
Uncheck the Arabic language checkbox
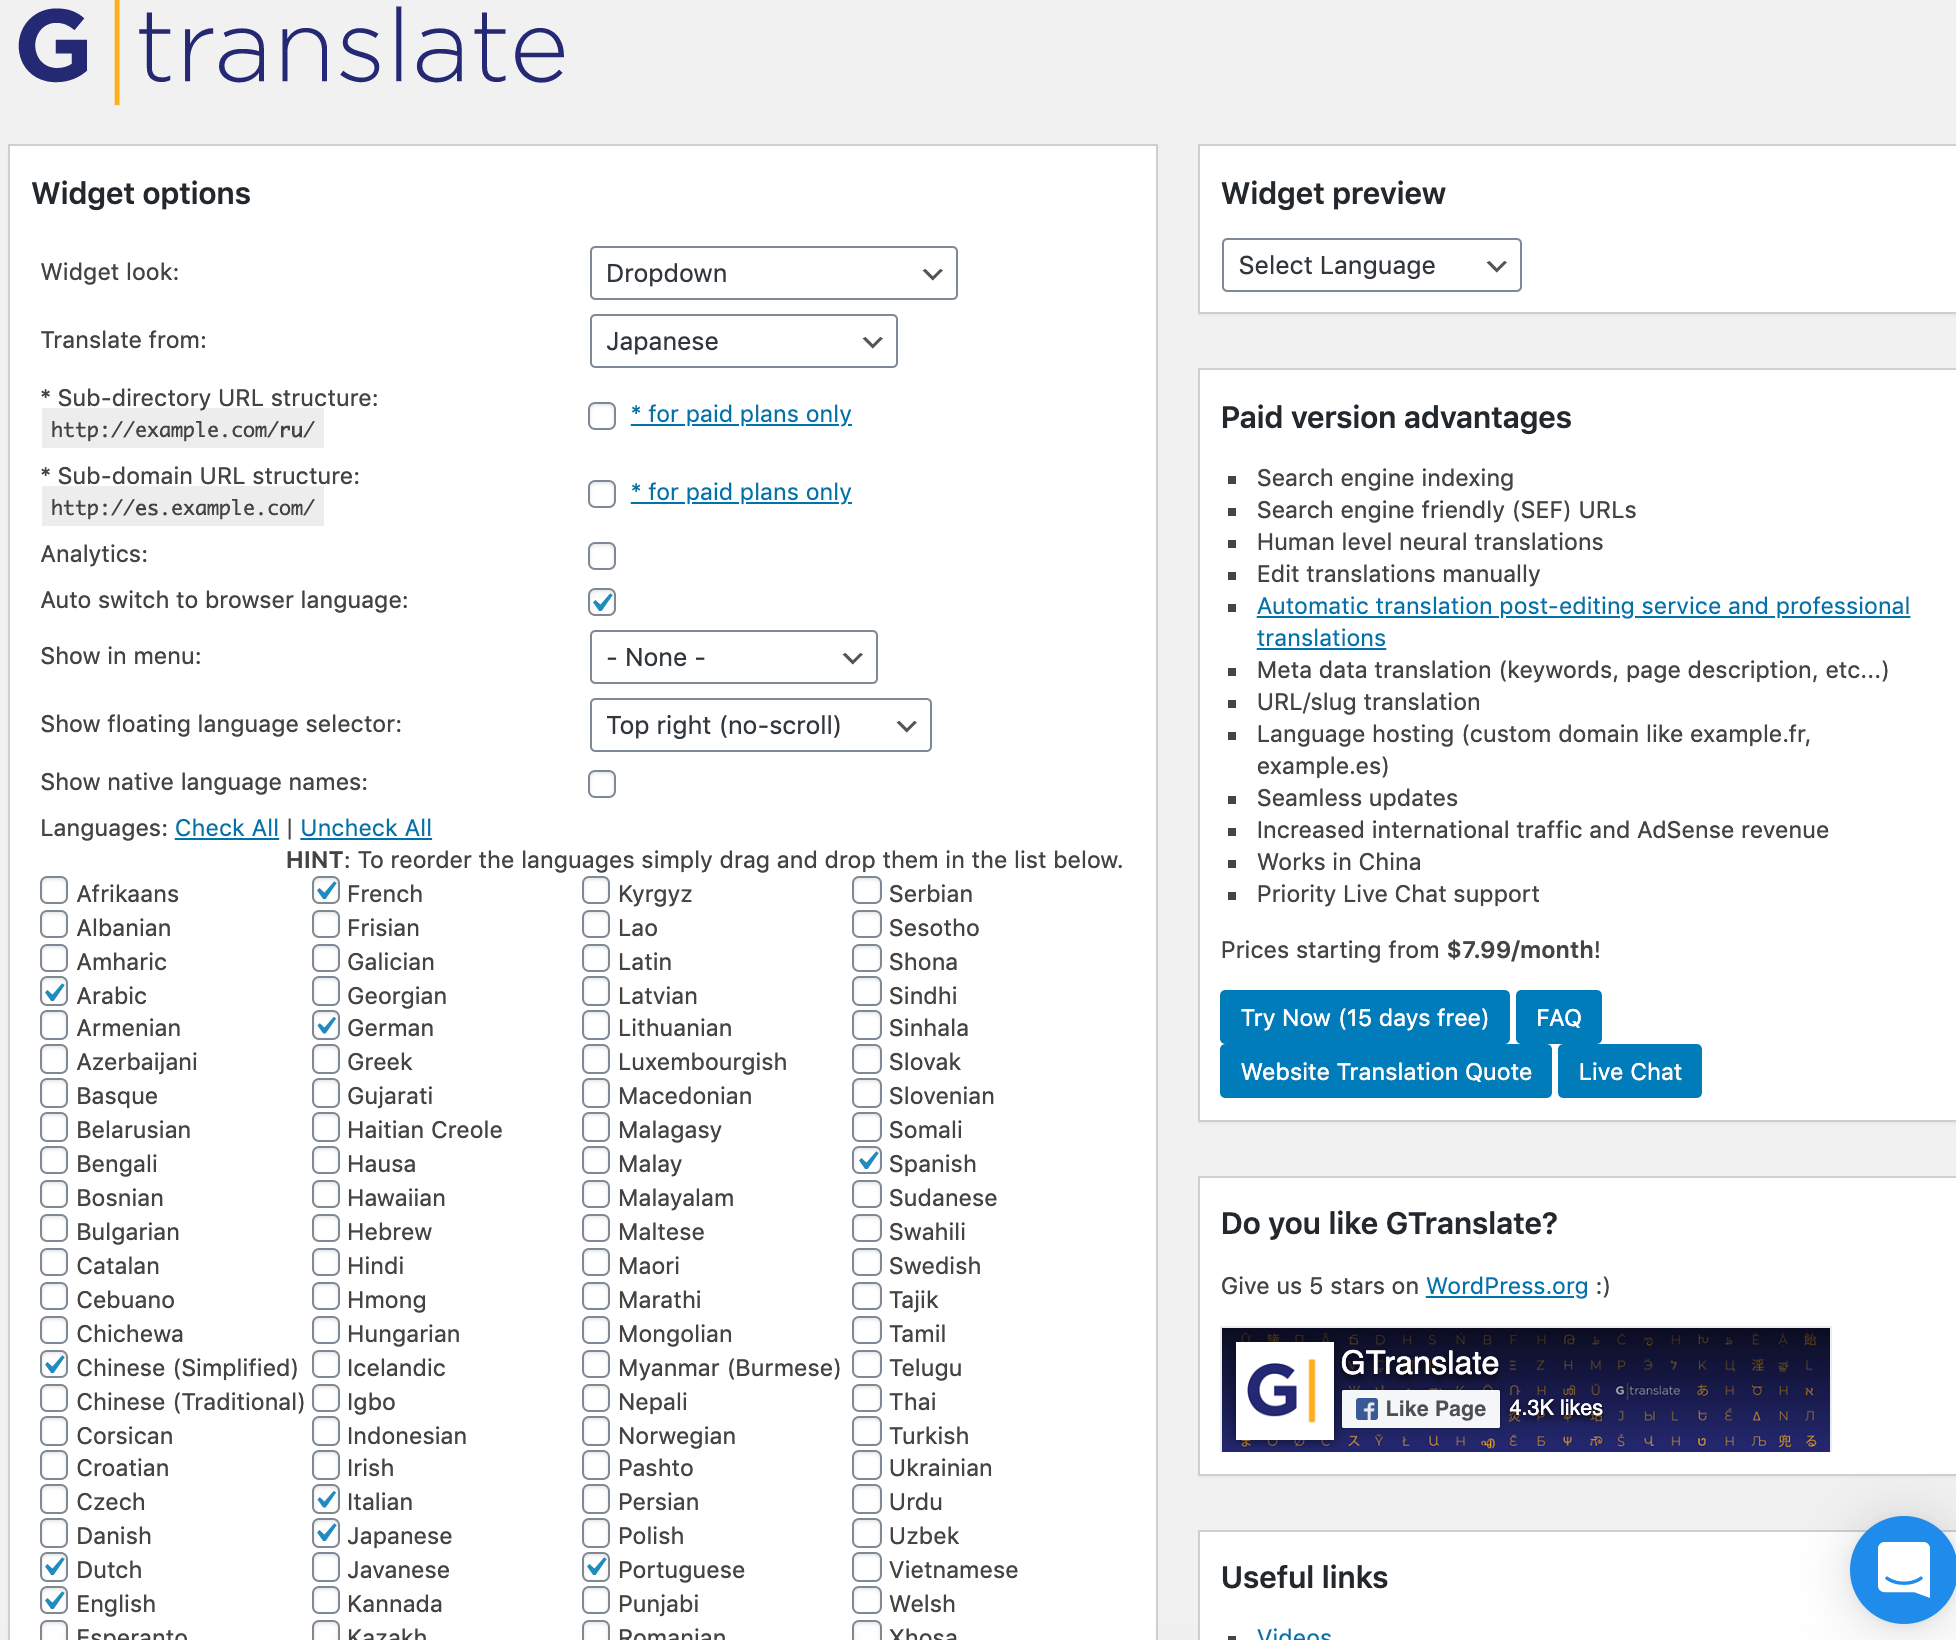click(55, 992)
